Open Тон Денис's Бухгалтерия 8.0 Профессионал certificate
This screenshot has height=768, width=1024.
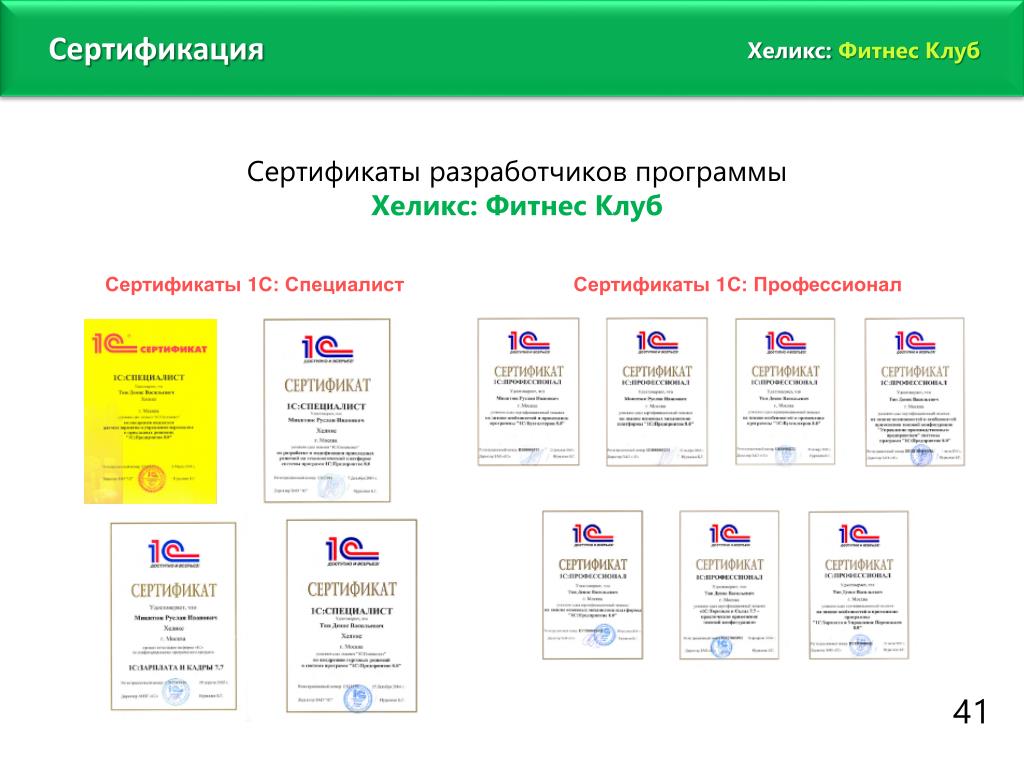click(x=785, y=391)
